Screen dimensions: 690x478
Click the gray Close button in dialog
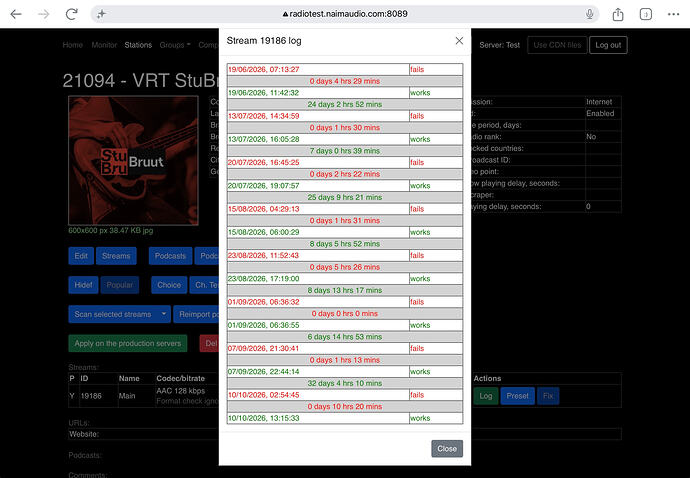coord(447,449)
